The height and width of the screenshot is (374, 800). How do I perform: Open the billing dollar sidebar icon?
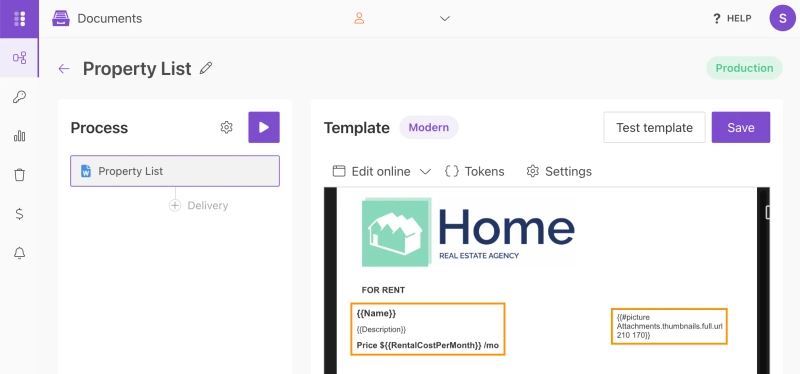[x=19, y=214]
